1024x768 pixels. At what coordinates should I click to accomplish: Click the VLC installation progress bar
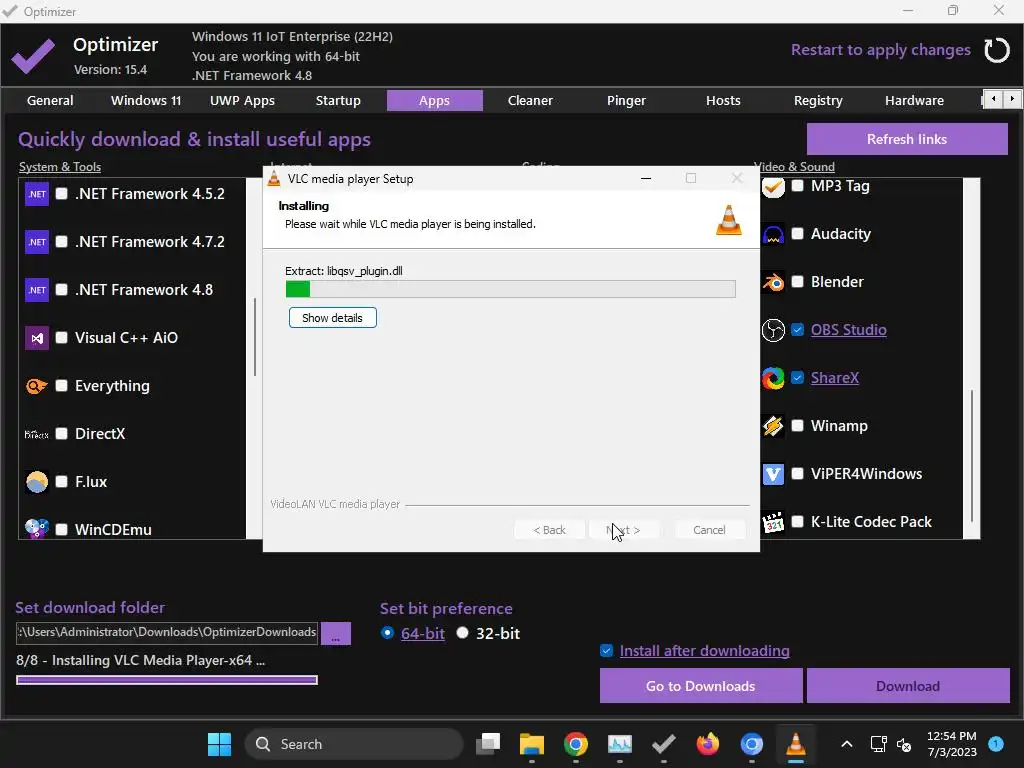511,289
